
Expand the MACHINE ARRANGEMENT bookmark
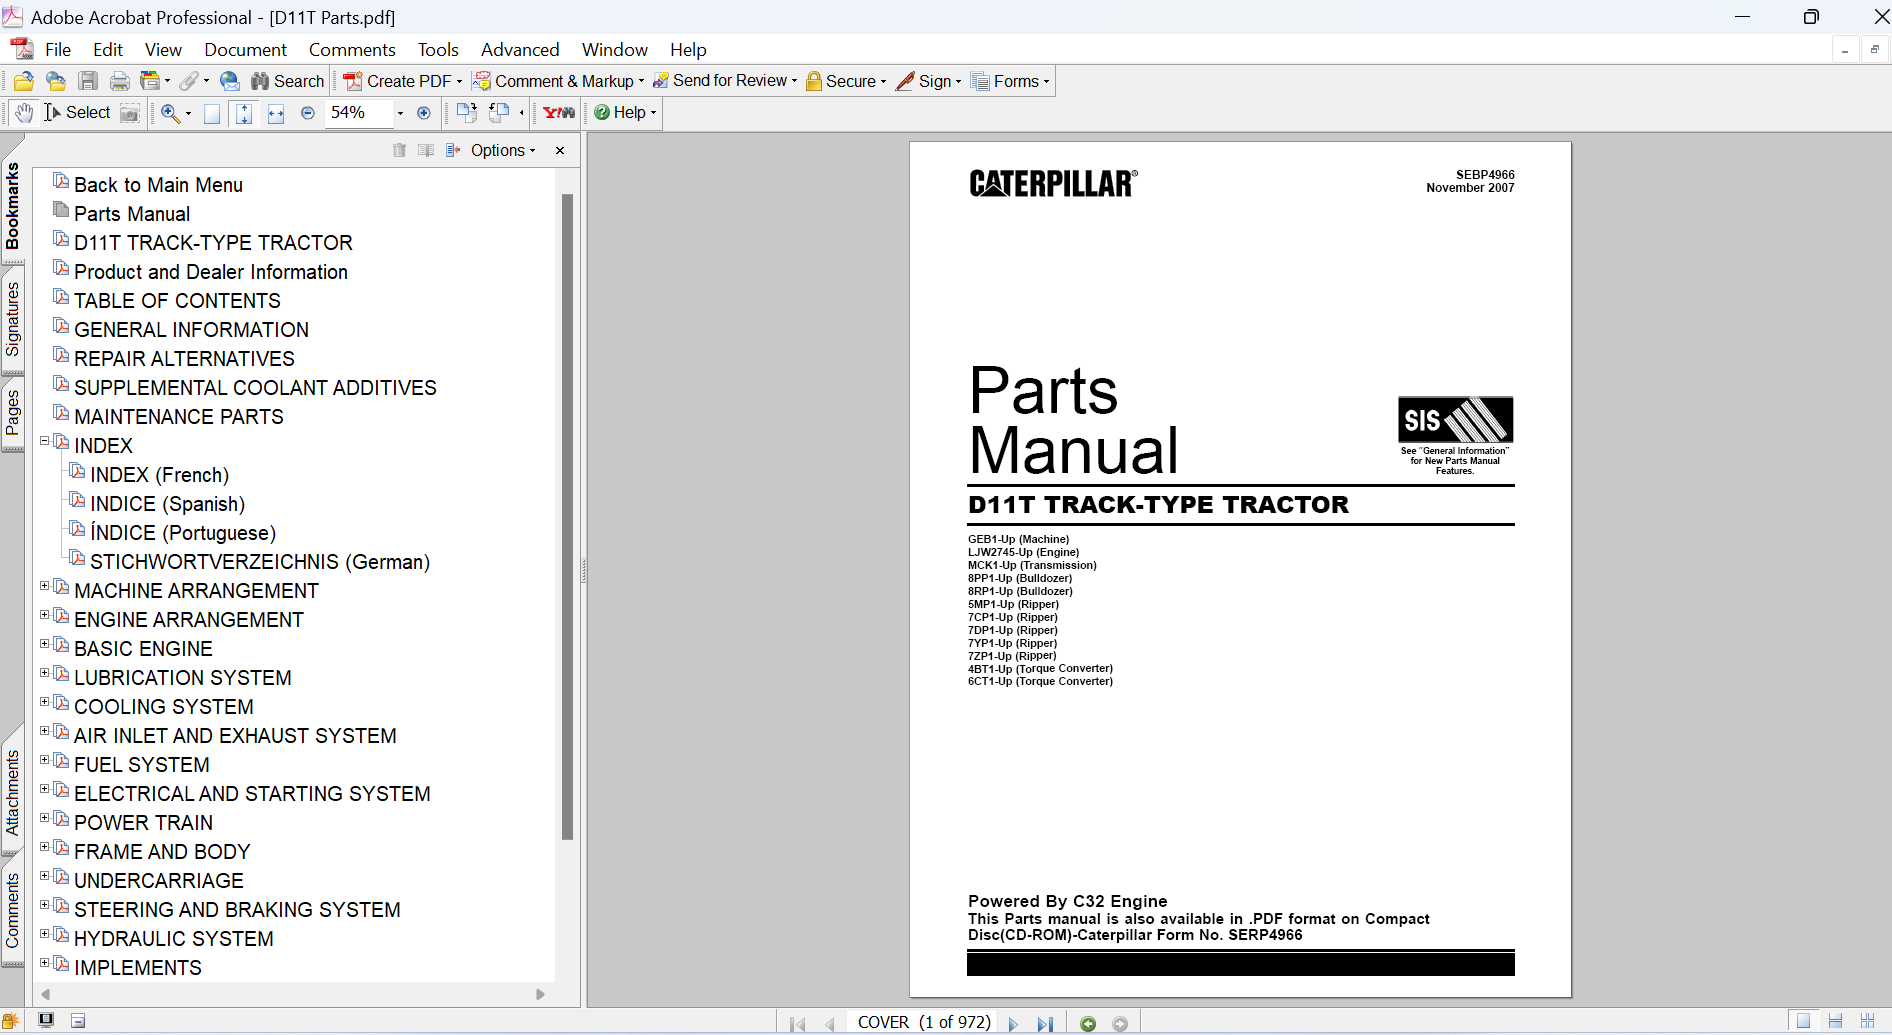44,586
